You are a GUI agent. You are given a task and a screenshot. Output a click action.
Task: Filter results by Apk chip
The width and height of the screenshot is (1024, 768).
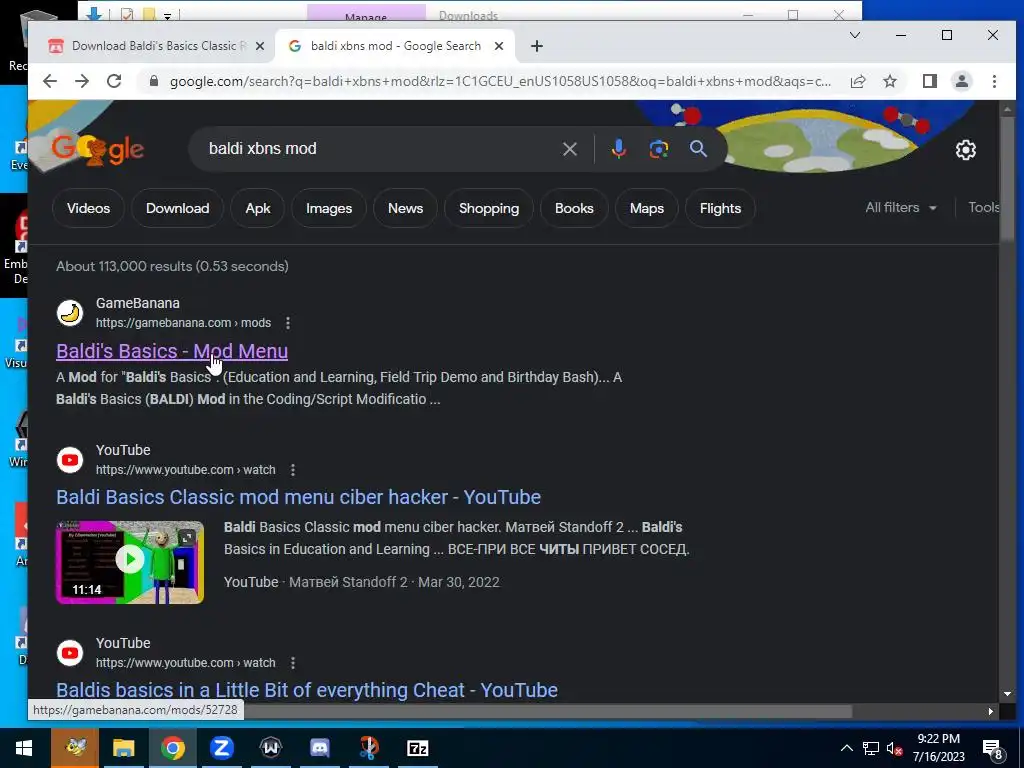point(258,208)
